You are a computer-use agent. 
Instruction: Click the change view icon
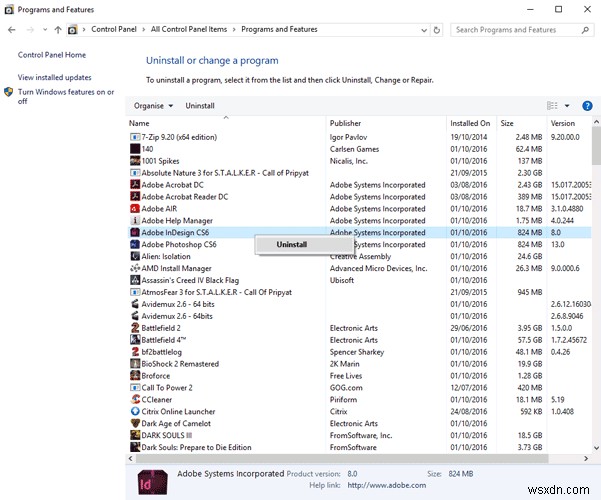[552, 106]
